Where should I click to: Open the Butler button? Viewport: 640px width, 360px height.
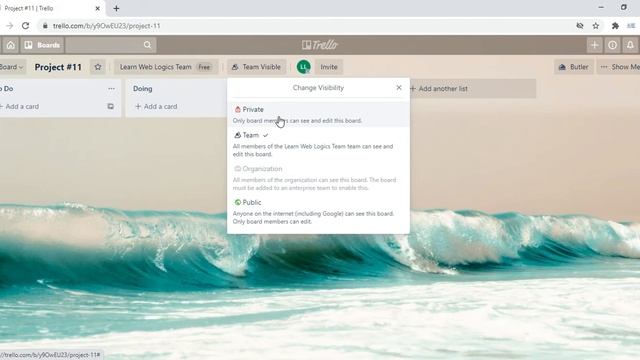tap(573, 67)
